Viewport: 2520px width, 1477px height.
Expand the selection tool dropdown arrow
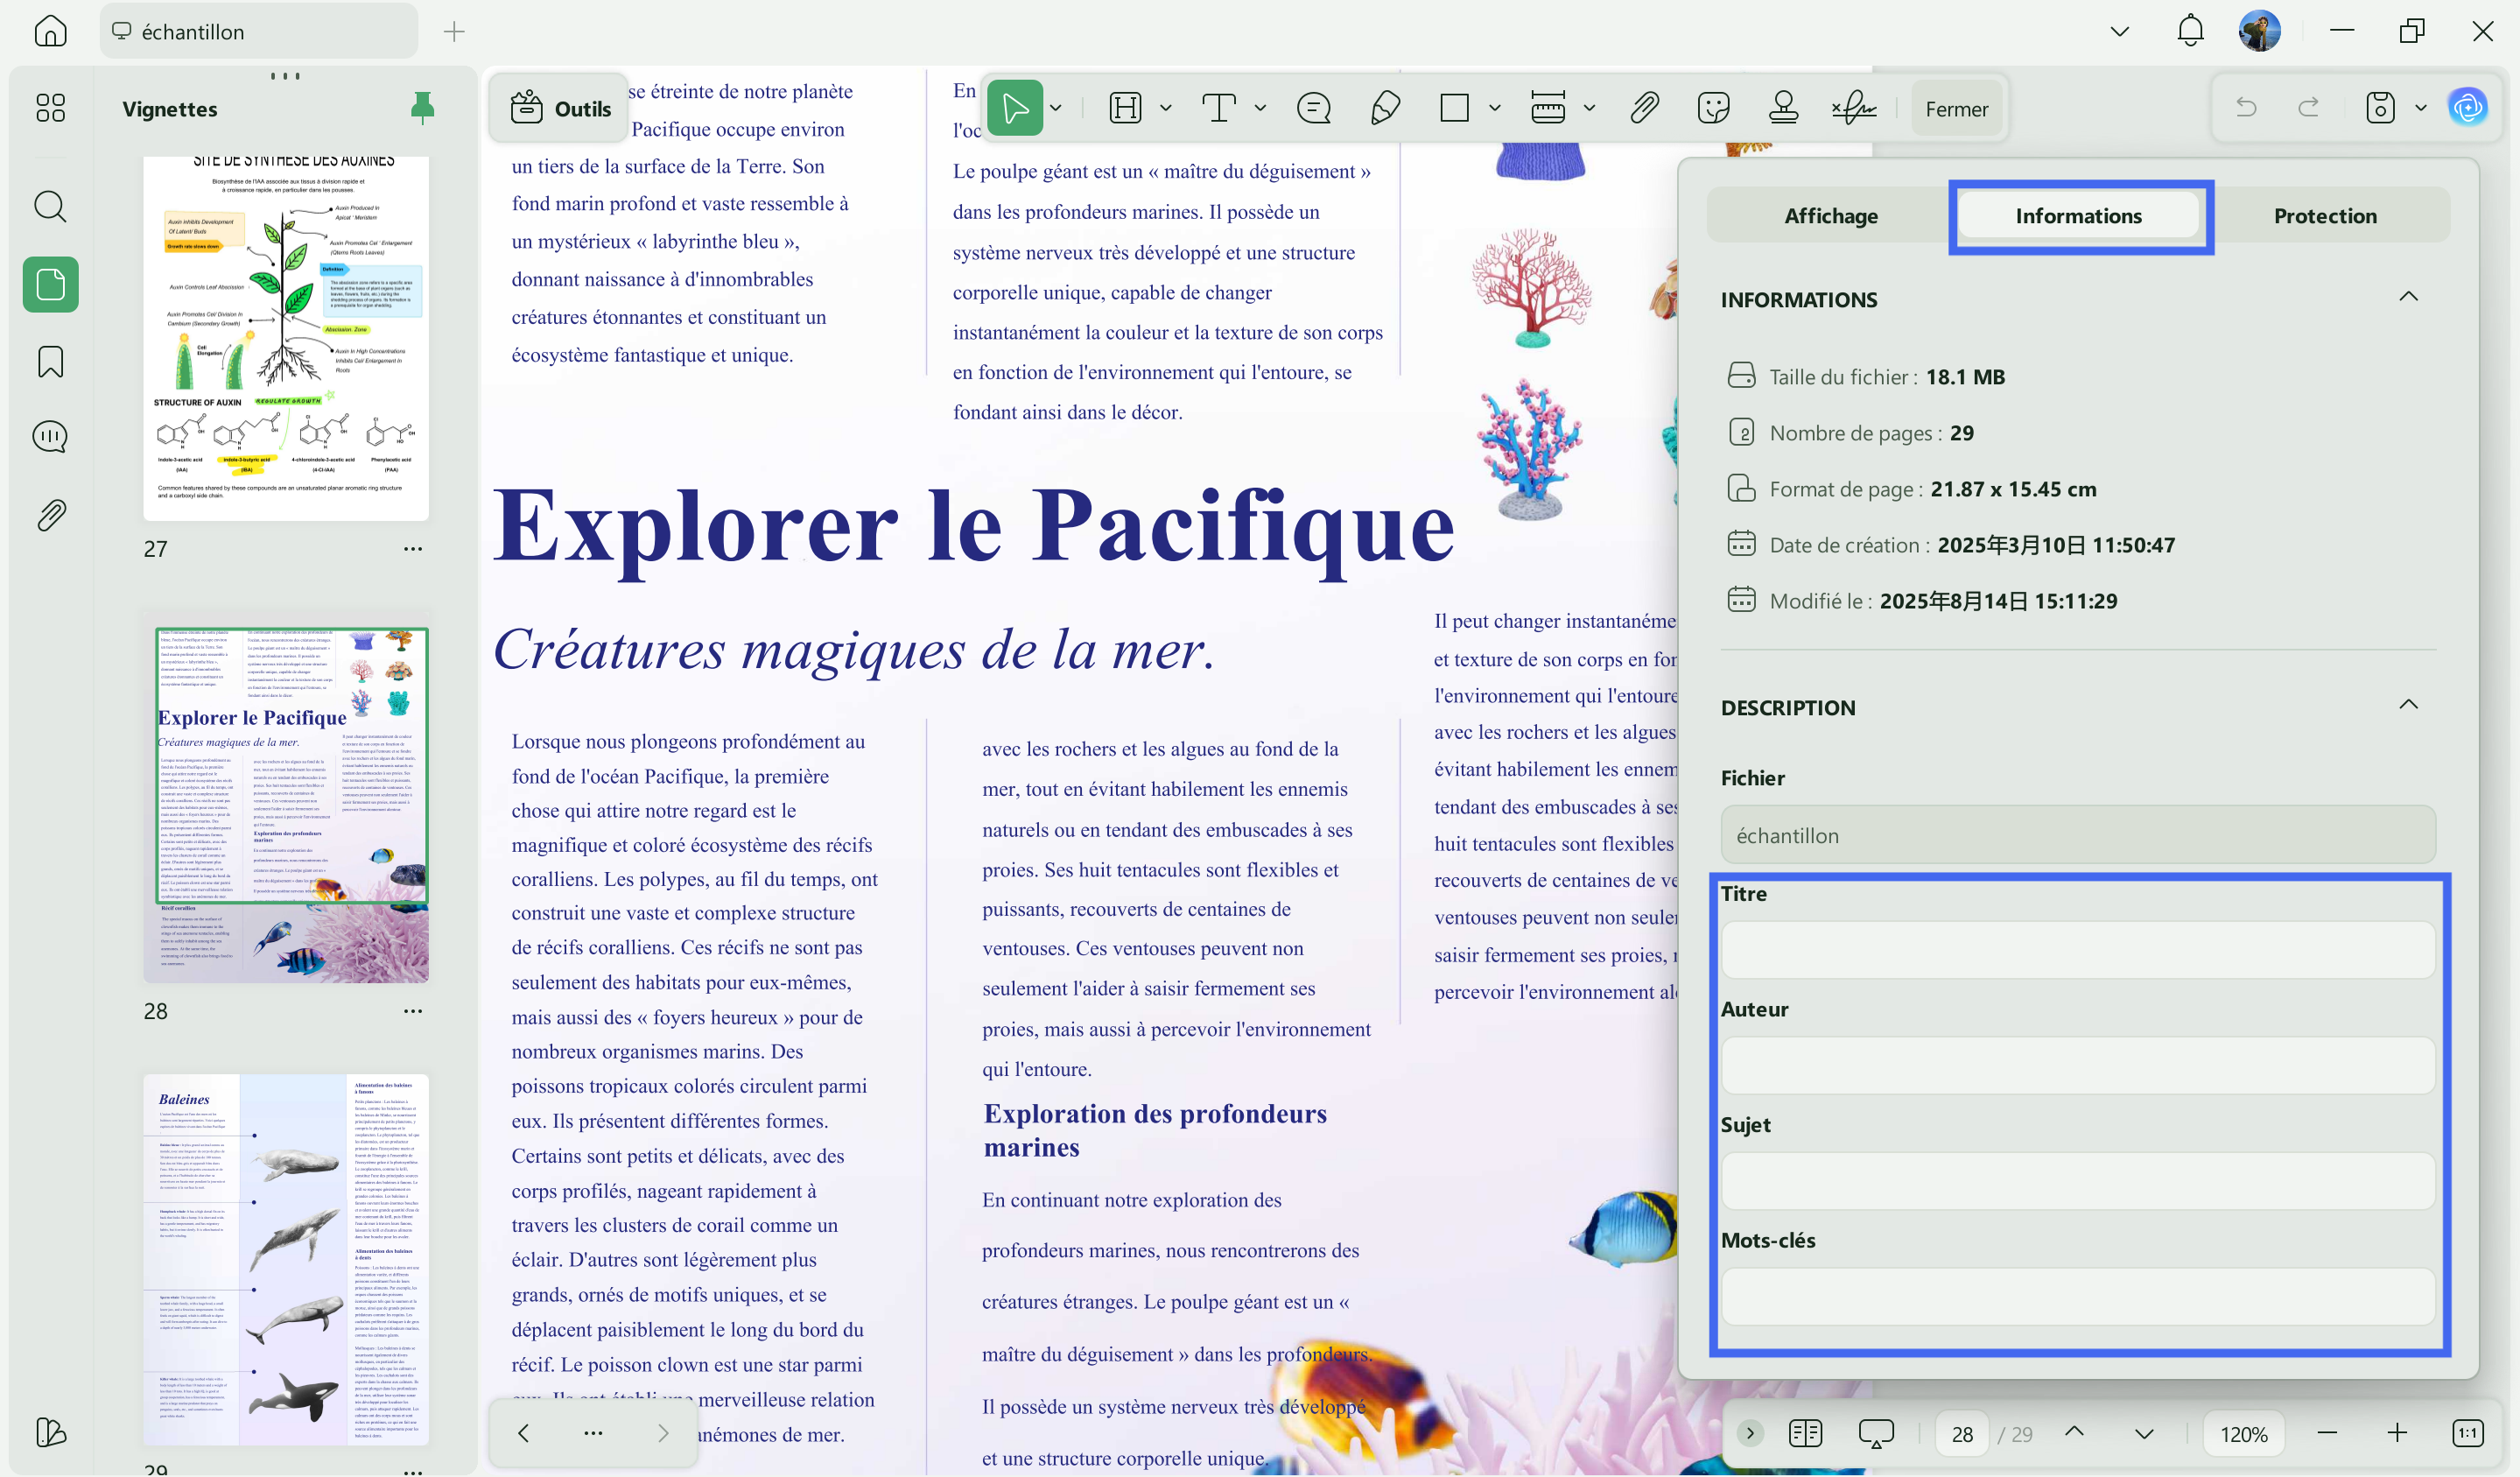[x=1056, y=108]
